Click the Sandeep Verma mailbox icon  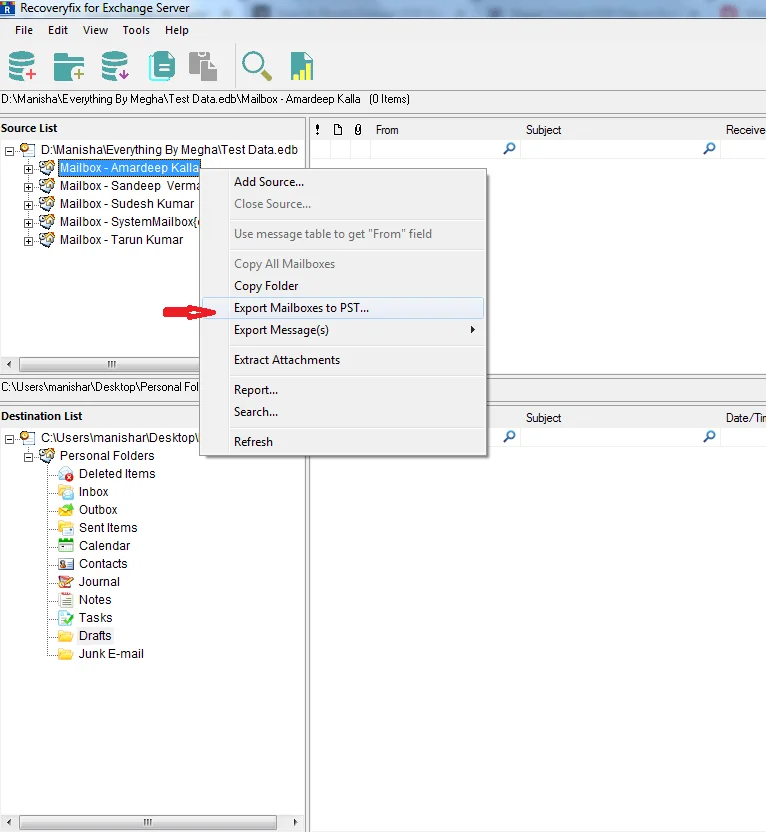47,185
